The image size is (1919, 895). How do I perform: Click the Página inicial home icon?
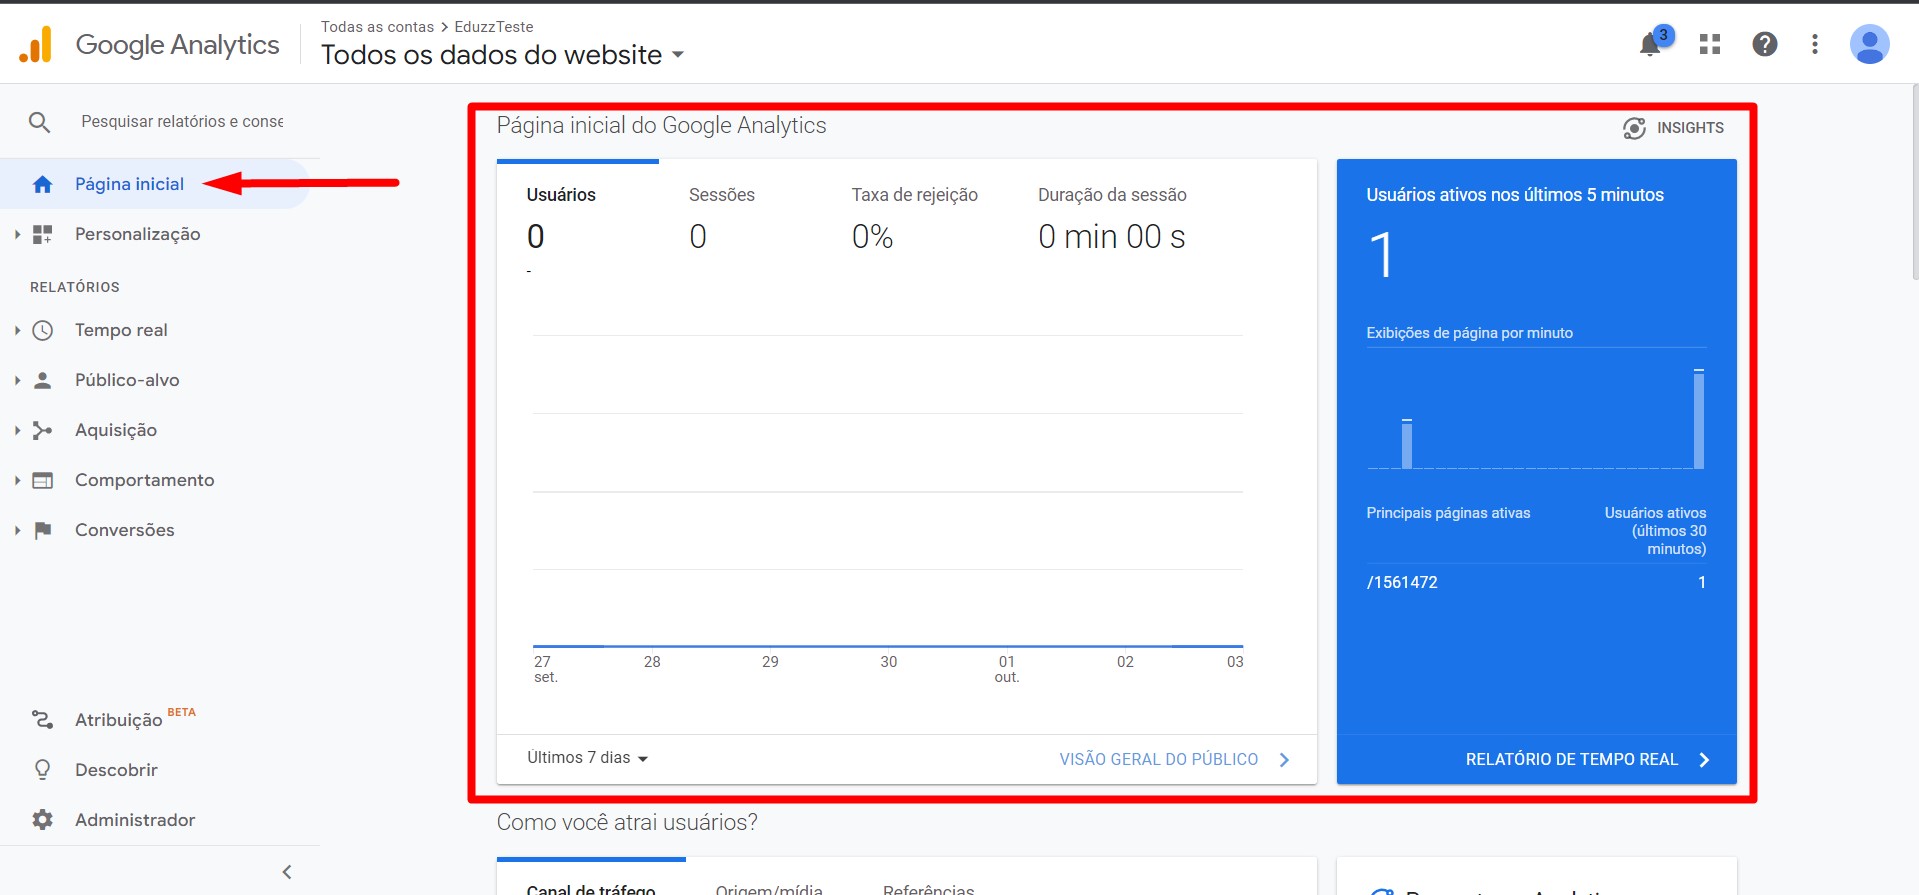tap(42, 184)
